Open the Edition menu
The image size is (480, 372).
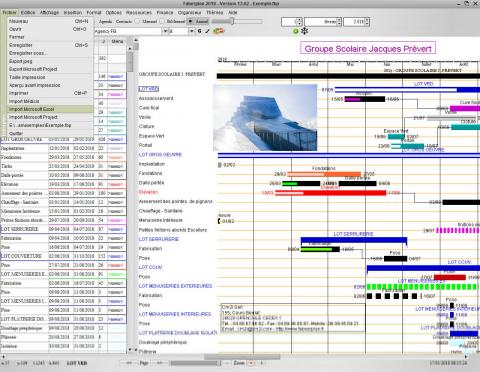pyautogui.click(x=28, y=12)
